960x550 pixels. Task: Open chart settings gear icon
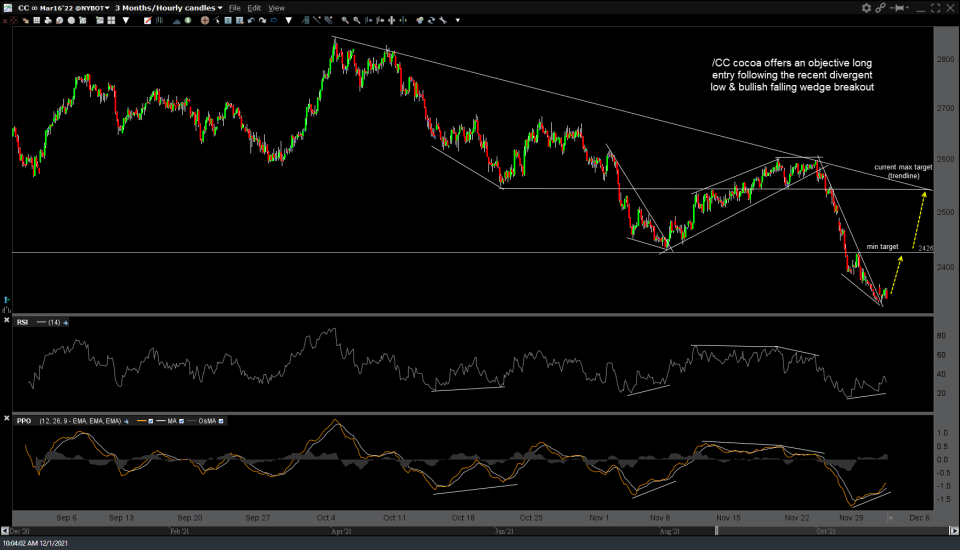tap(866, 7)
